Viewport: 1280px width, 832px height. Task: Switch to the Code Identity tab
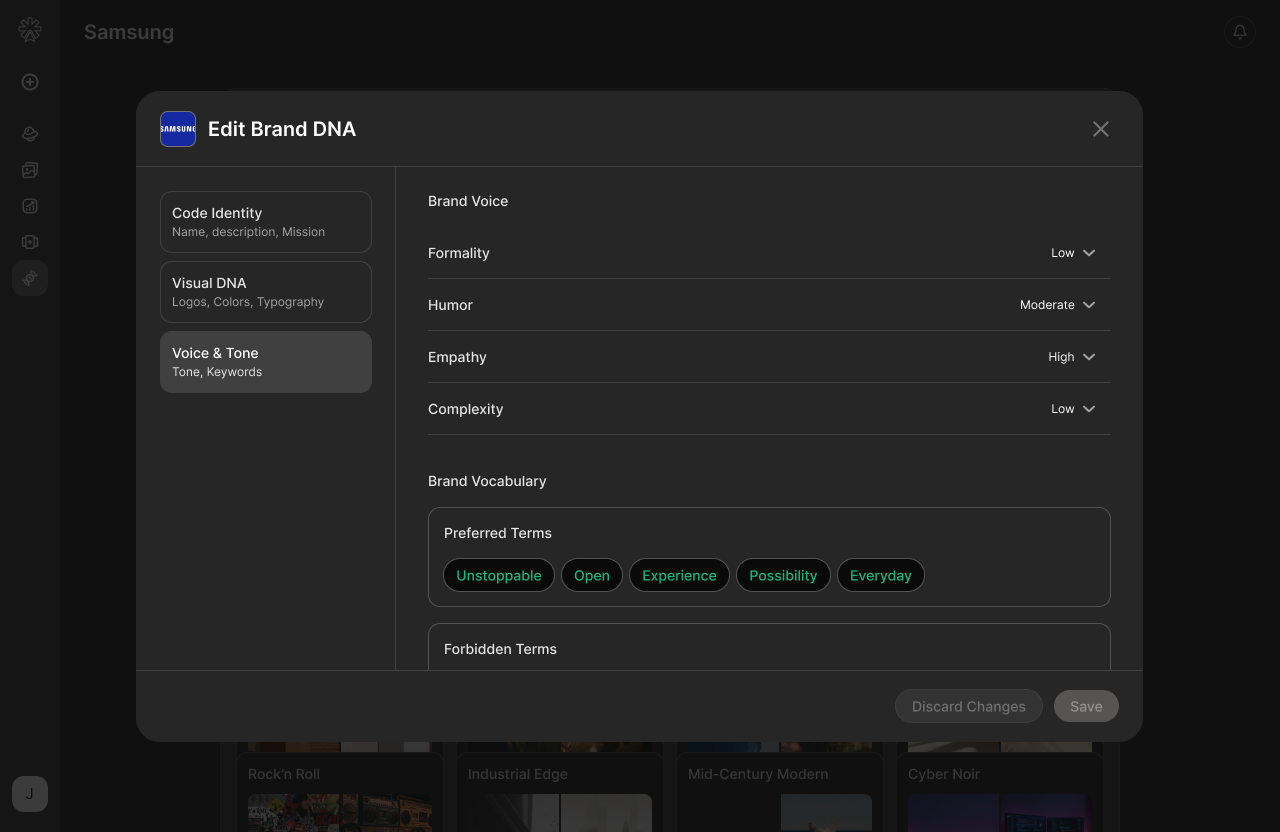(266, 222)
